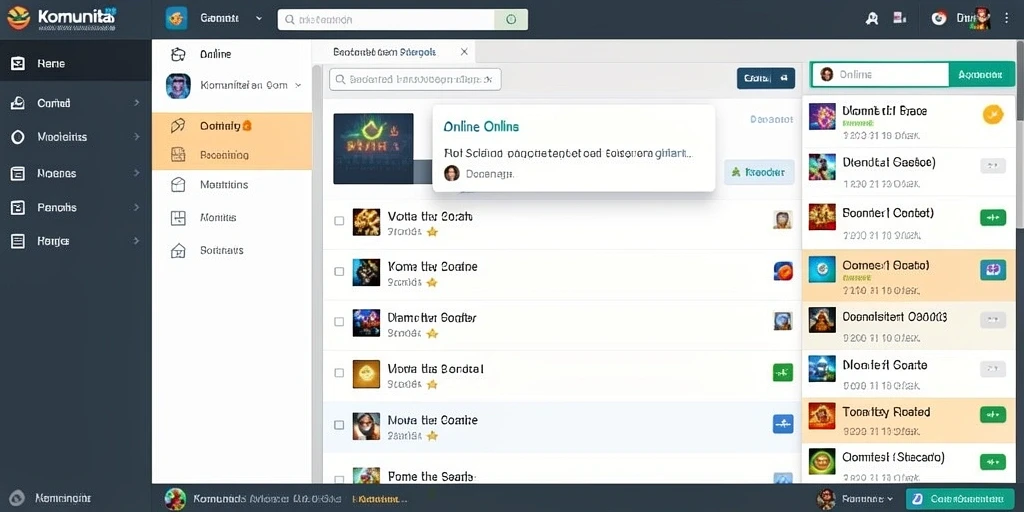The height and width of the screenshot is (512, 1024).
Task: Open dropdown next to 'Gemmis' in header
Action: point(259,19)
